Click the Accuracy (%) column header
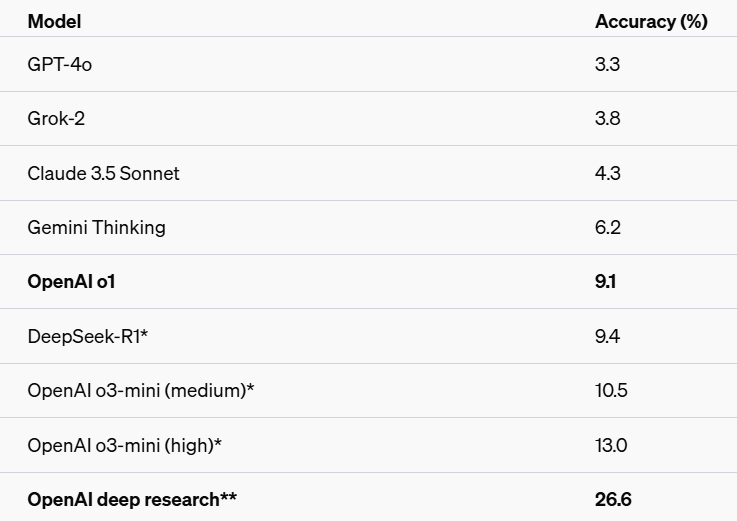The width and height of the screenshot is (737, 521). click(651, 22)
